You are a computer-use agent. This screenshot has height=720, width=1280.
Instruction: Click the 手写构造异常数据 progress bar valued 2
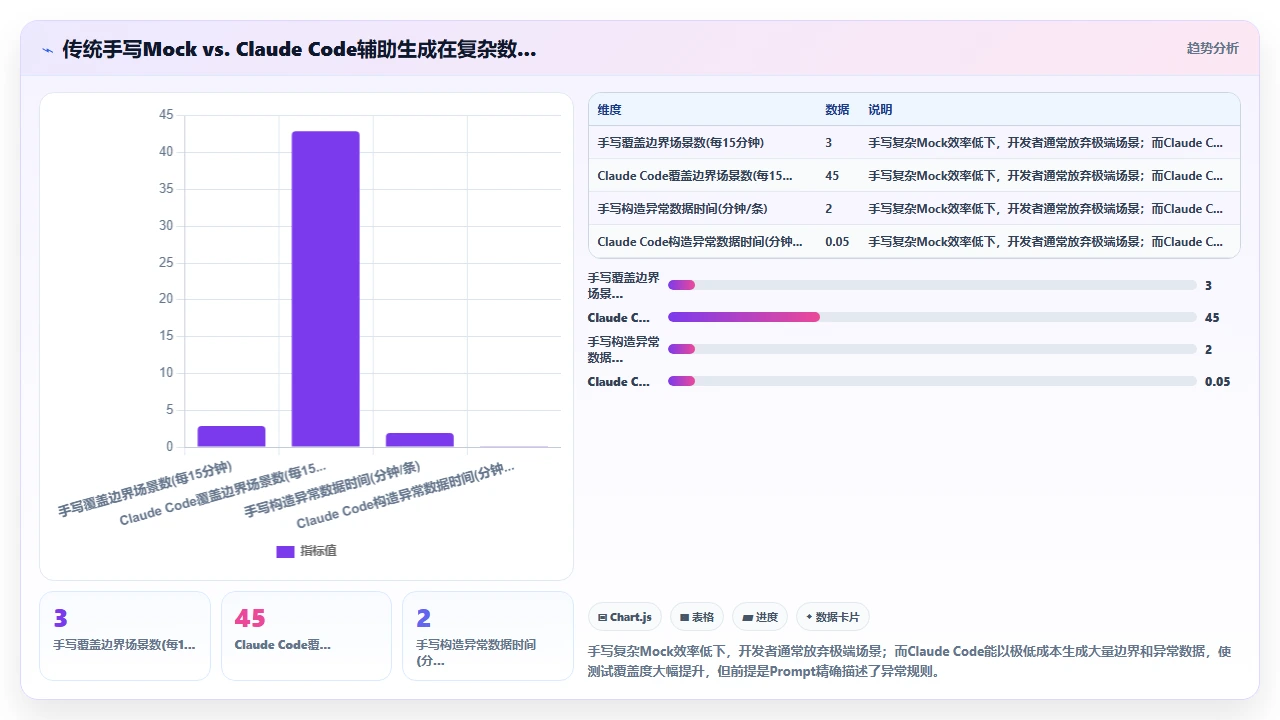pos(932,349)
